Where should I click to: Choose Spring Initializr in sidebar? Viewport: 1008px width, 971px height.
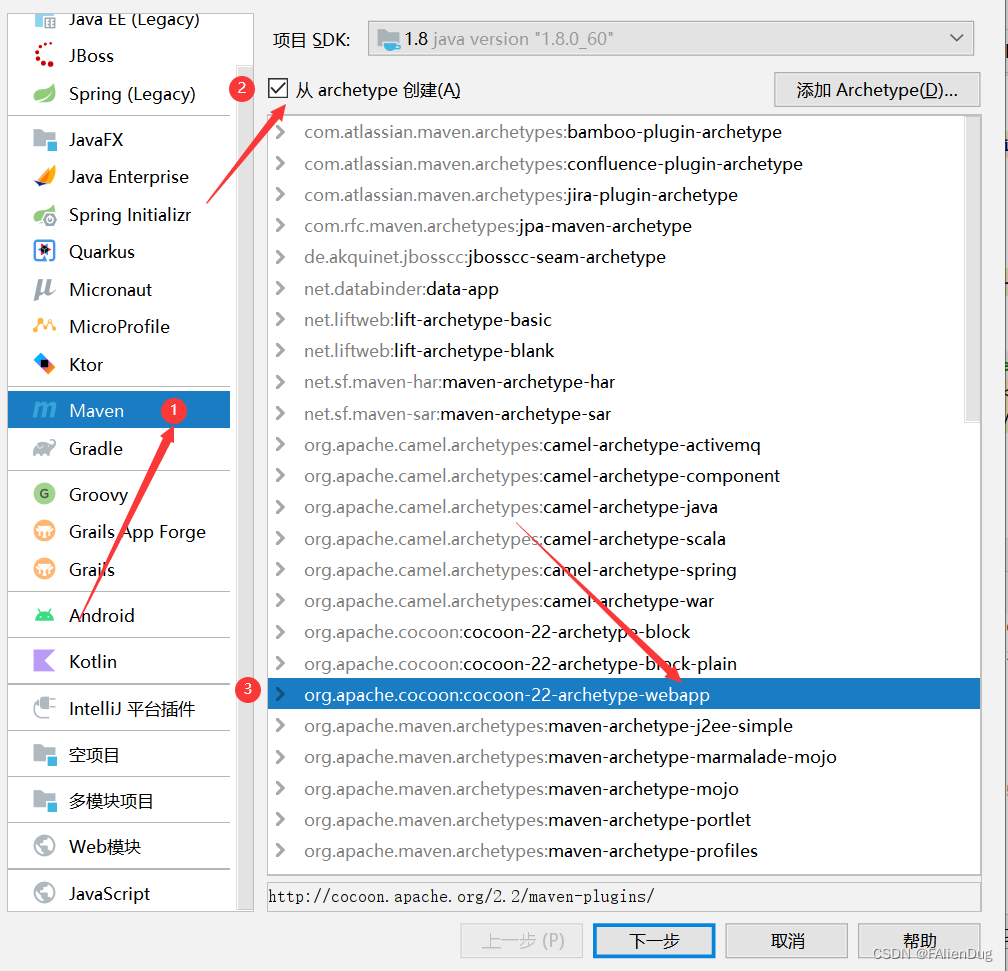119,215
